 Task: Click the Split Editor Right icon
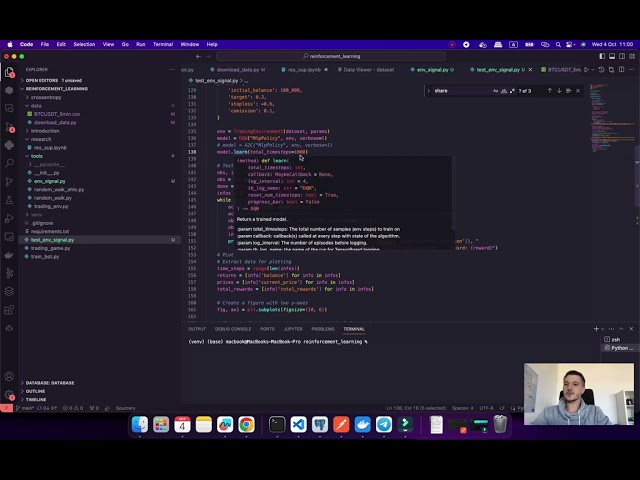621,70
